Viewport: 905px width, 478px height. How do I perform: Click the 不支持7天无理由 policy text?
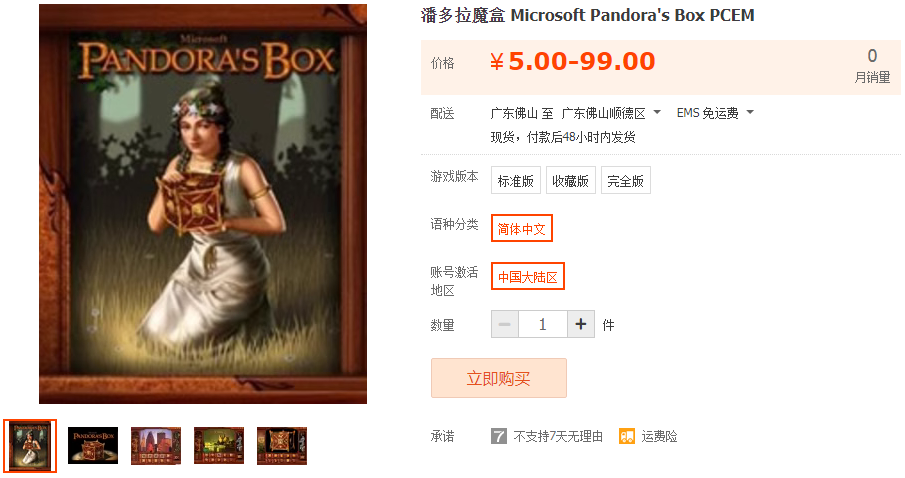[x=558, y=436]
